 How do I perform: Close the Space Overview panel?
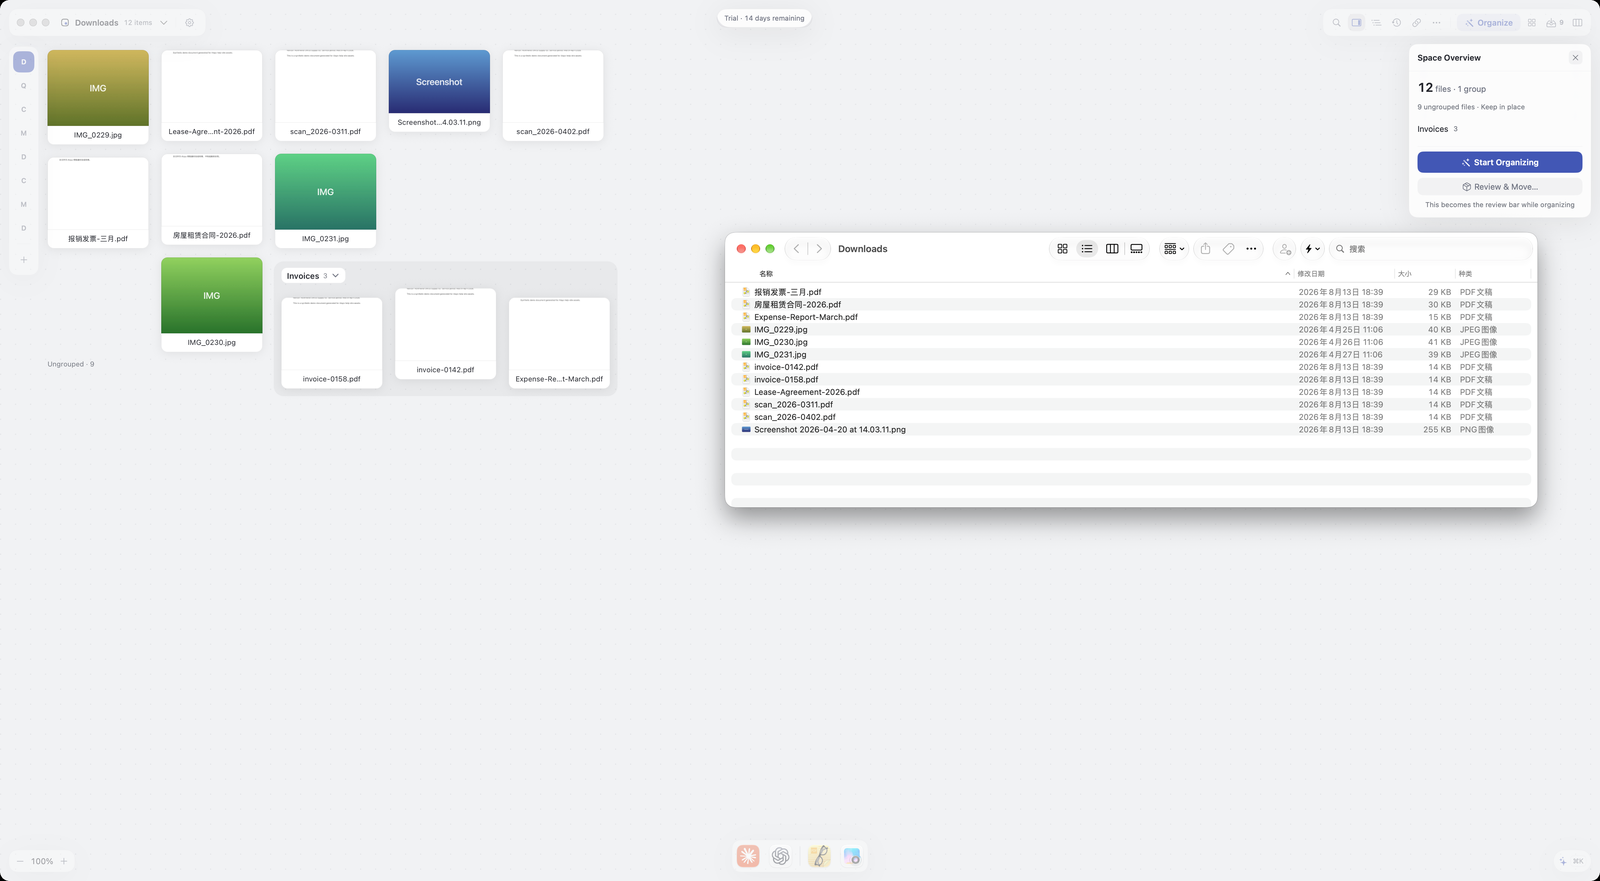coord(1575,58)
